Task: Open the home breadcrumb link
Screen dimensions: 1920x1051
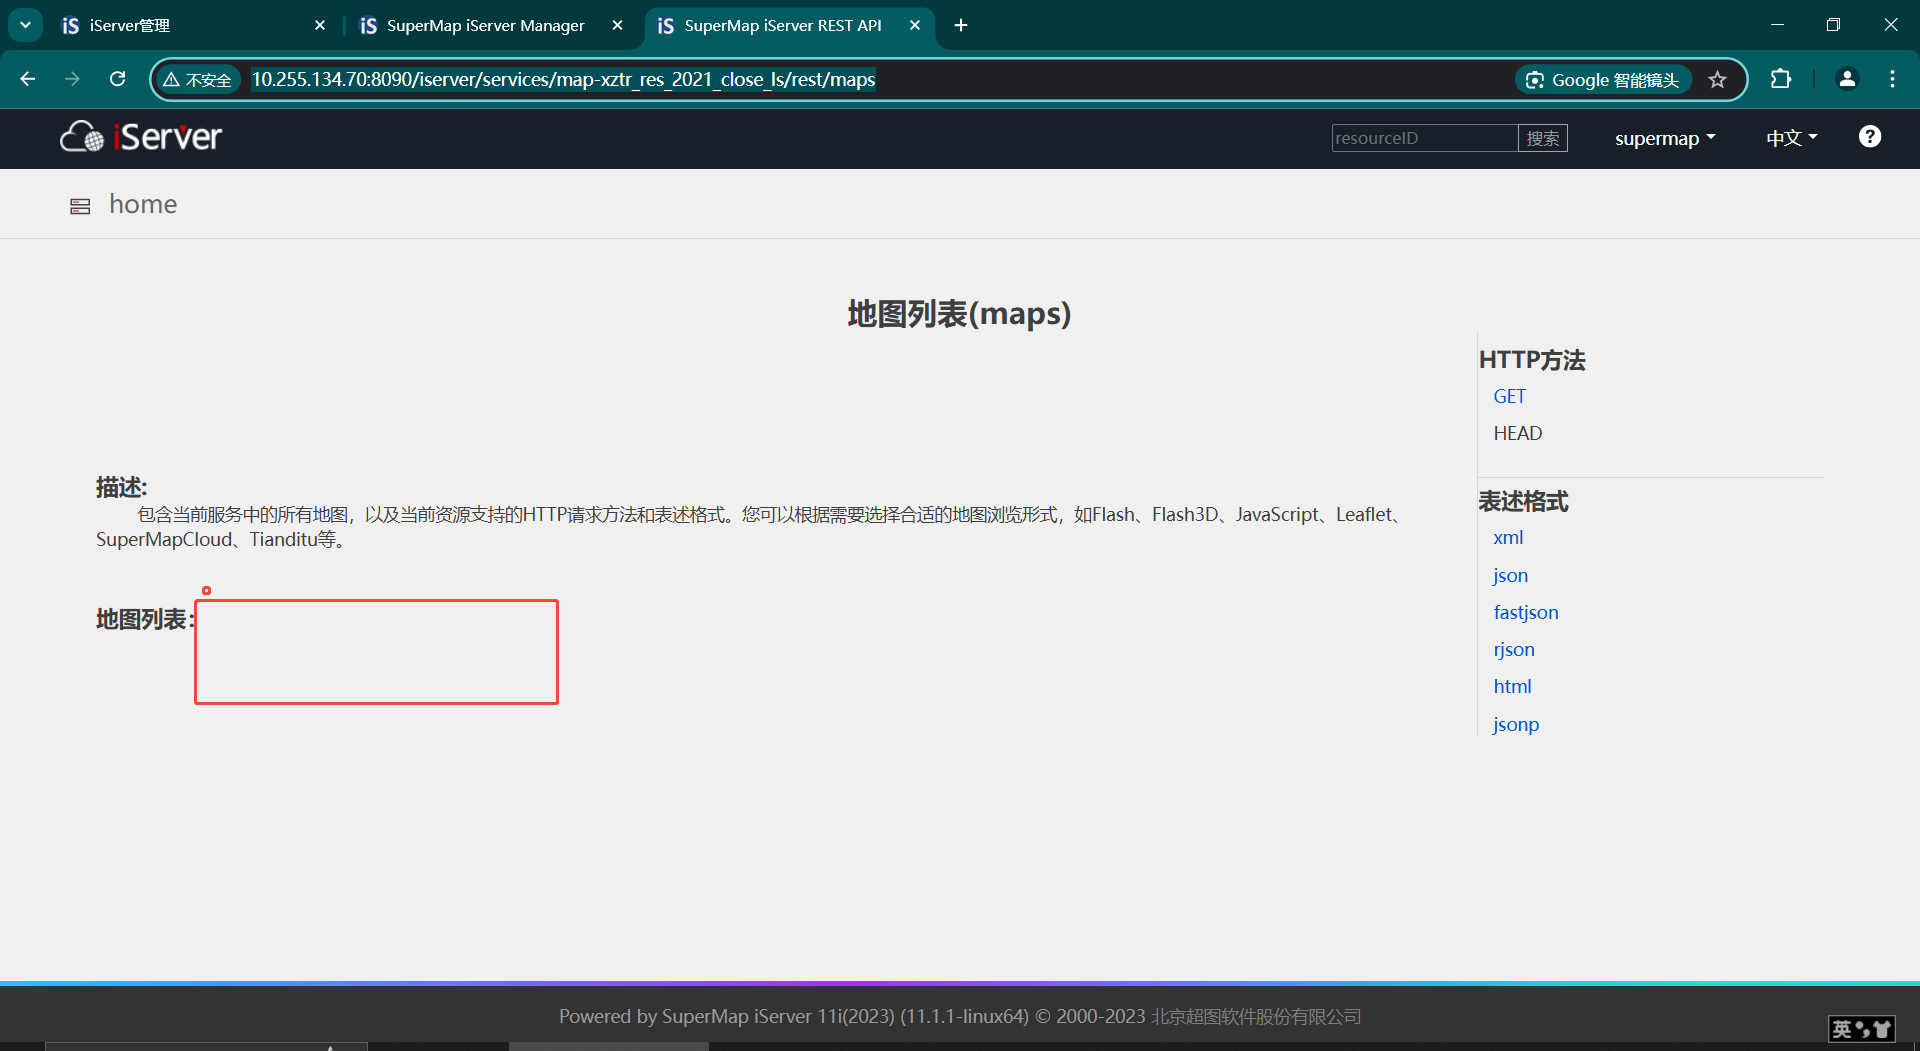Action: (x=143, y=204)
